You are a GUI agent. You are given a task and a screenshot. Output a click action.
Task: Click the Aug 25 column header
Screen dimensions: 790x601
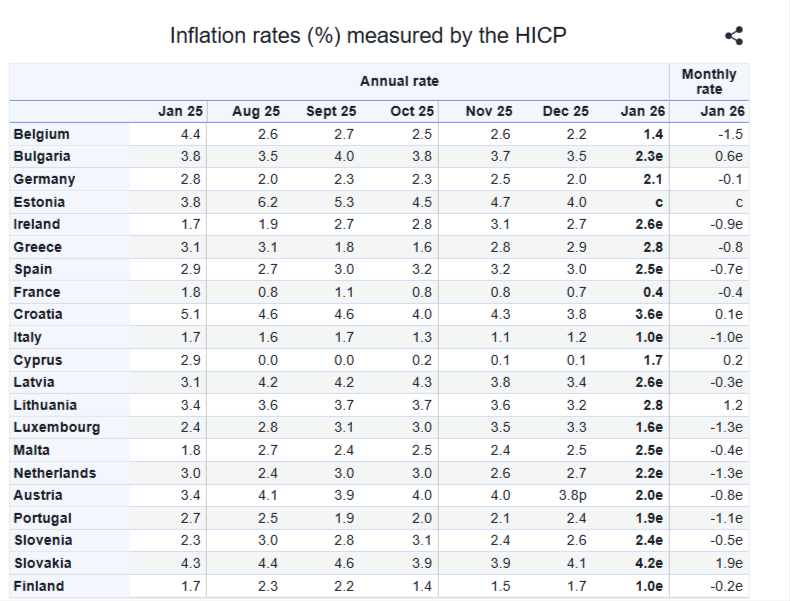tap(256, 112)
